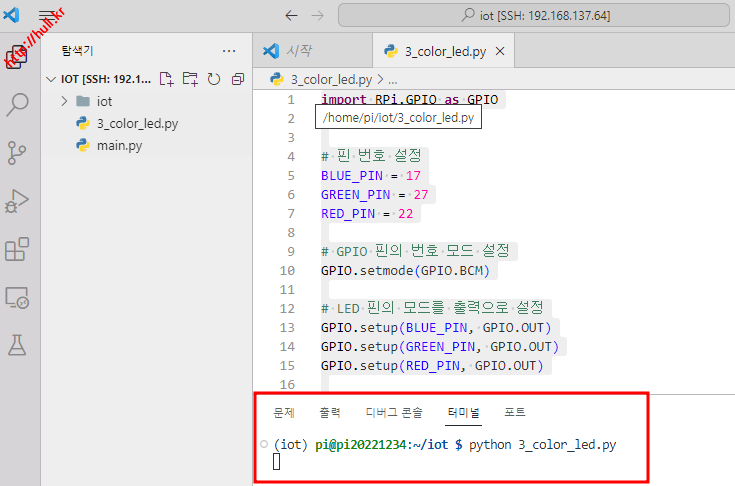This screenshot has width=735, height=486.
Task: Refresh the explorer file tree
Action: click(213, 78)
